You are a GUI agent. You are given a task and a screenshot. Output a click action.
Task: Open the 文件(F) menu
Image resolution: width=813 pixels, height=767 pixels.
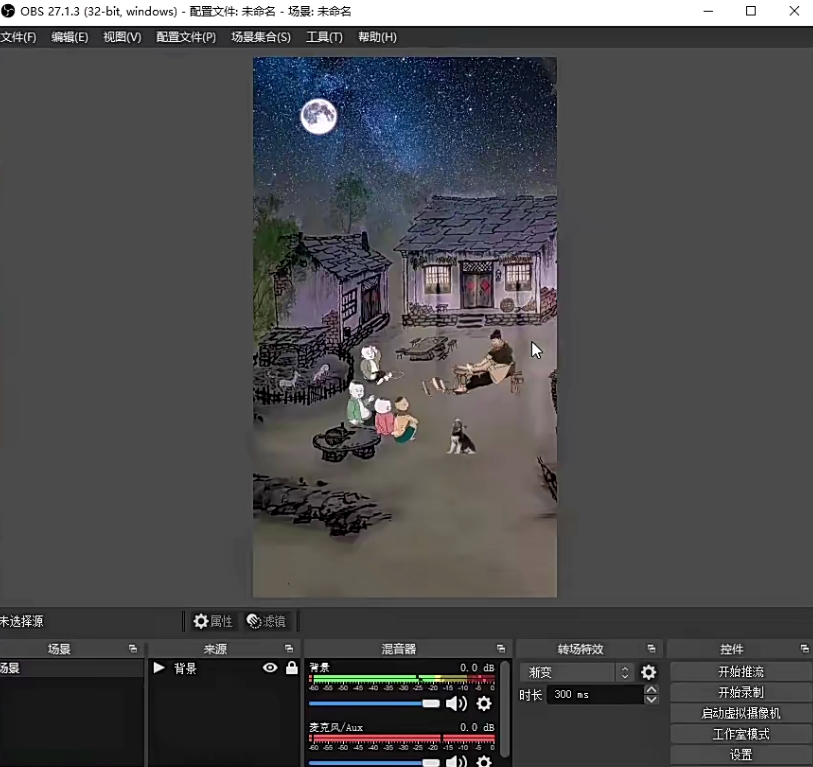(17, 37)
